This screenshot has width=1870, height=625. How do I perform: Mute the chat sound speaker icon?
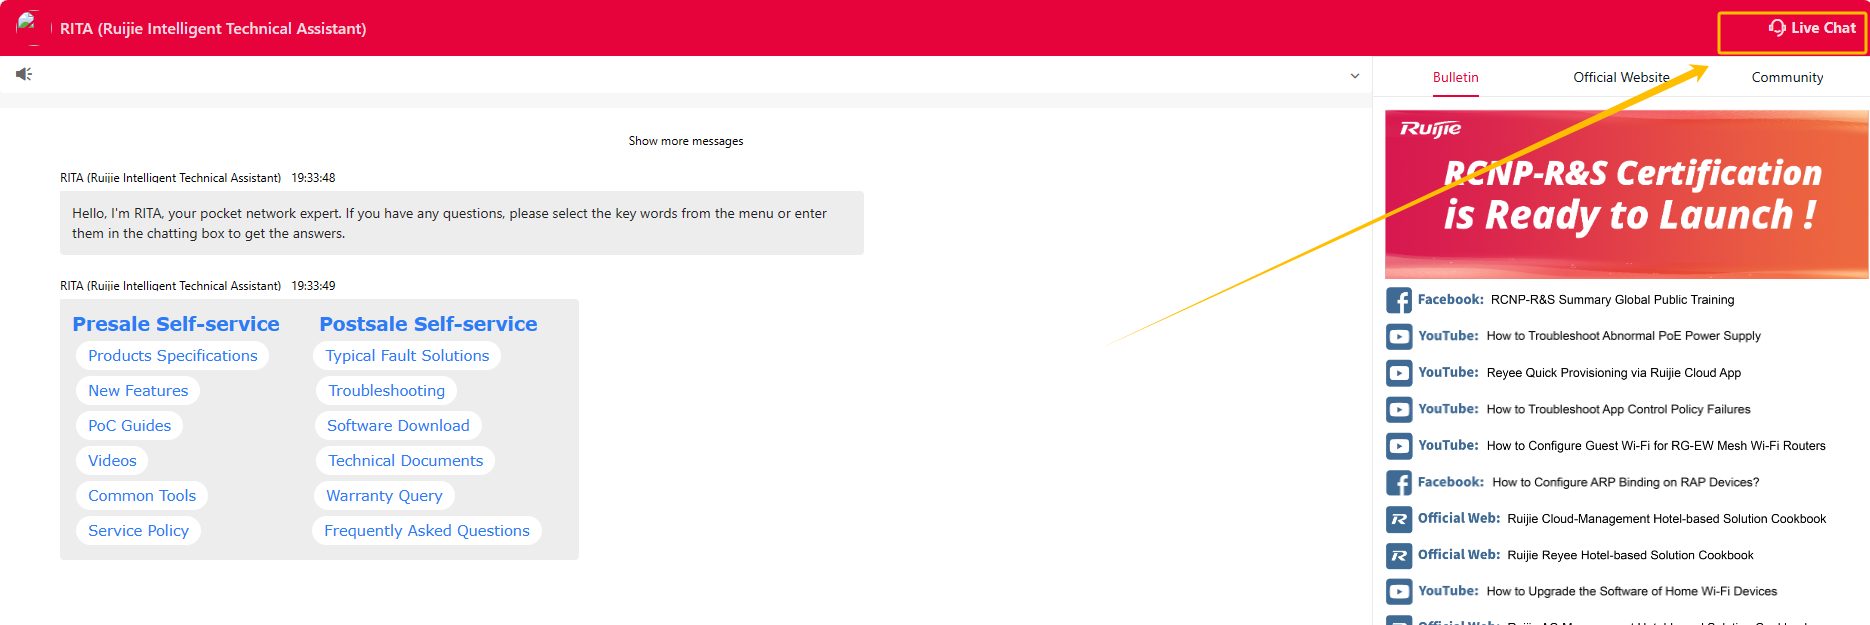[24, 74]
